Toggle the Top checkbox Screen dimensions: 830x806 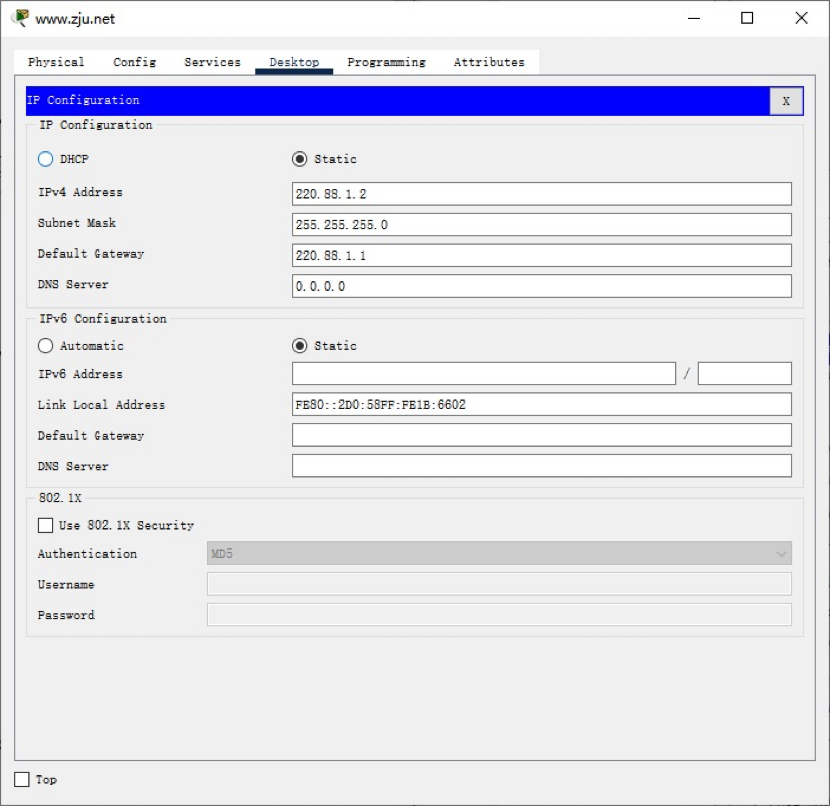22,779
